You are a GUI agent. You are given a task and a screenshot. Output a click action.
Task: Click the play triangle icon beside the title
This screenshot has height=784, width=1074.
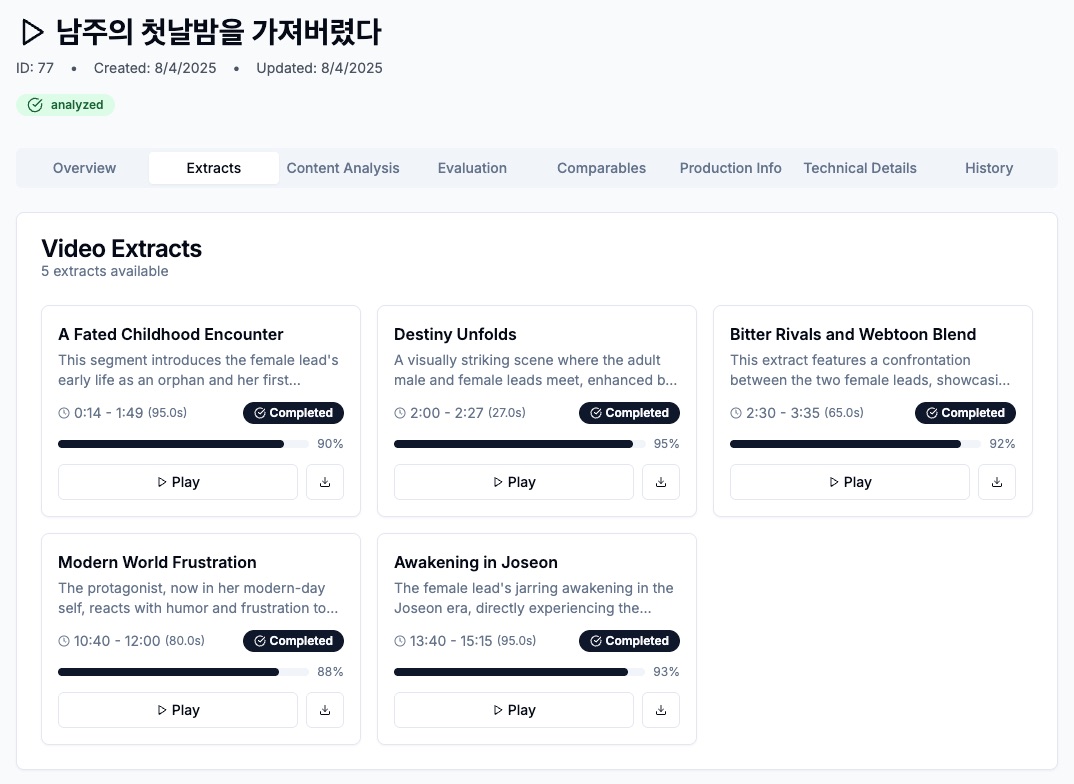coord(32,33)
